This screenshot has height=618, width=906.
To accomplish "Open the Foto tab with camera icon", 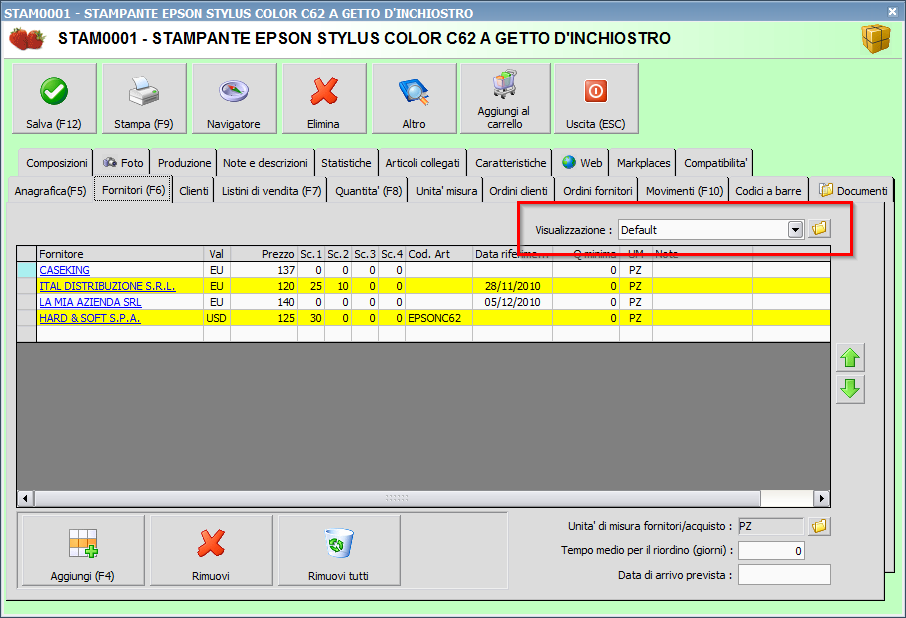I will [x=122, y=163].
